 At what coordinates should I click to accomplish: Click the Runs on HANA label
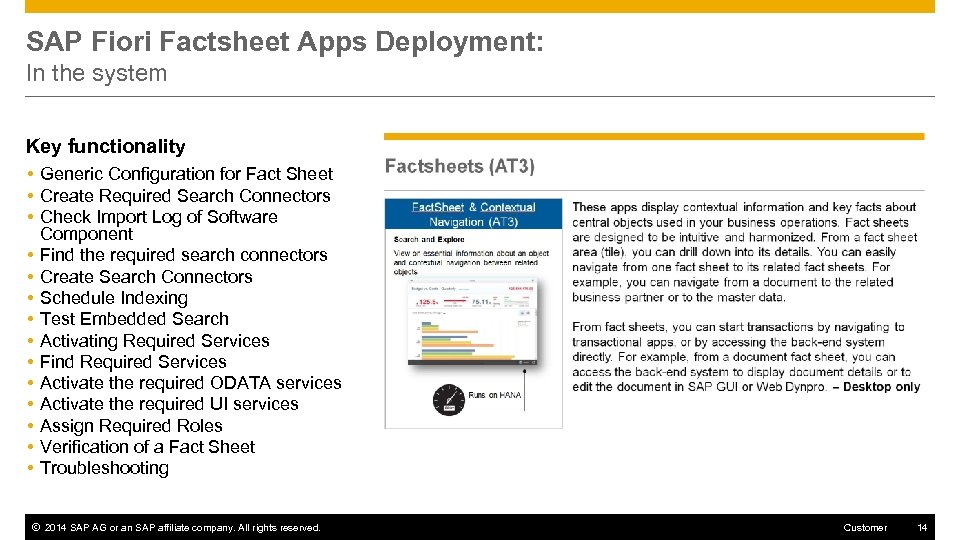click(x=495, y=395)
